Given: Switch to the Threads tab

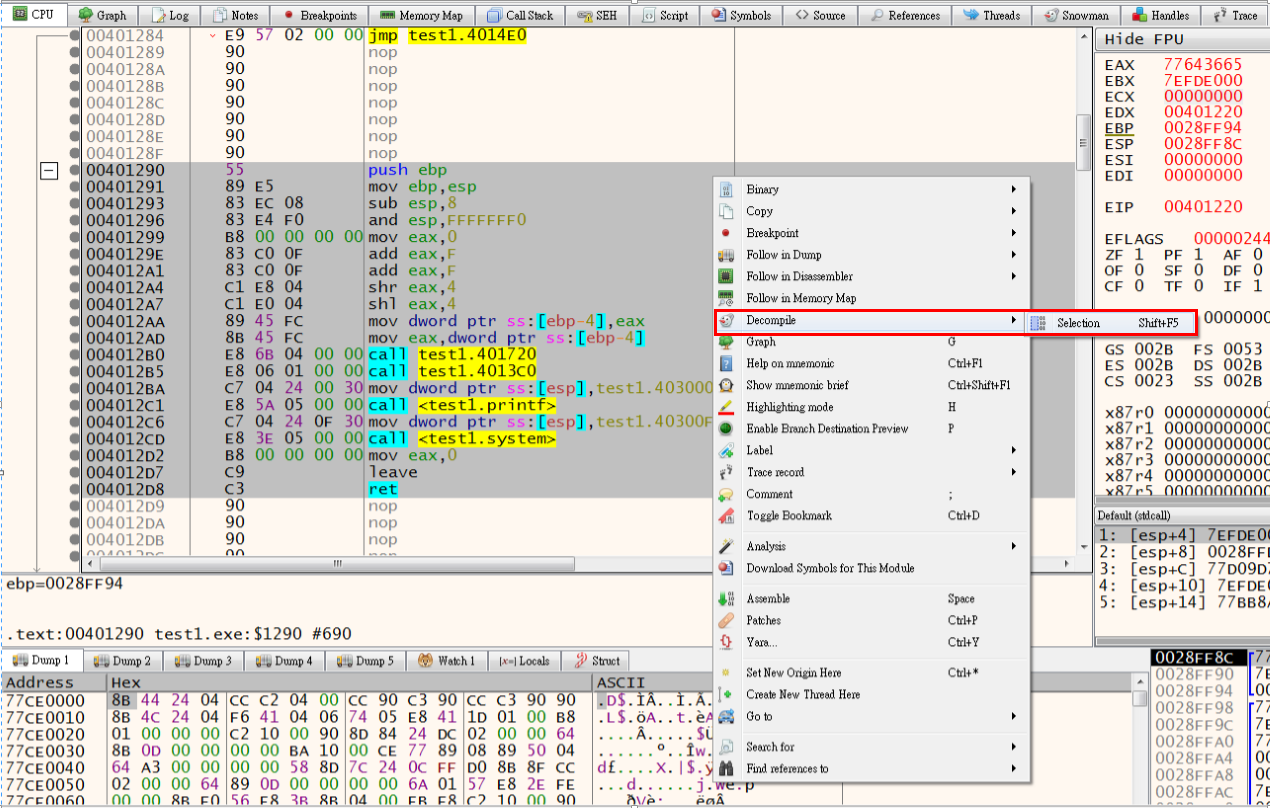Looking at the screenshot, I should 991,15.
